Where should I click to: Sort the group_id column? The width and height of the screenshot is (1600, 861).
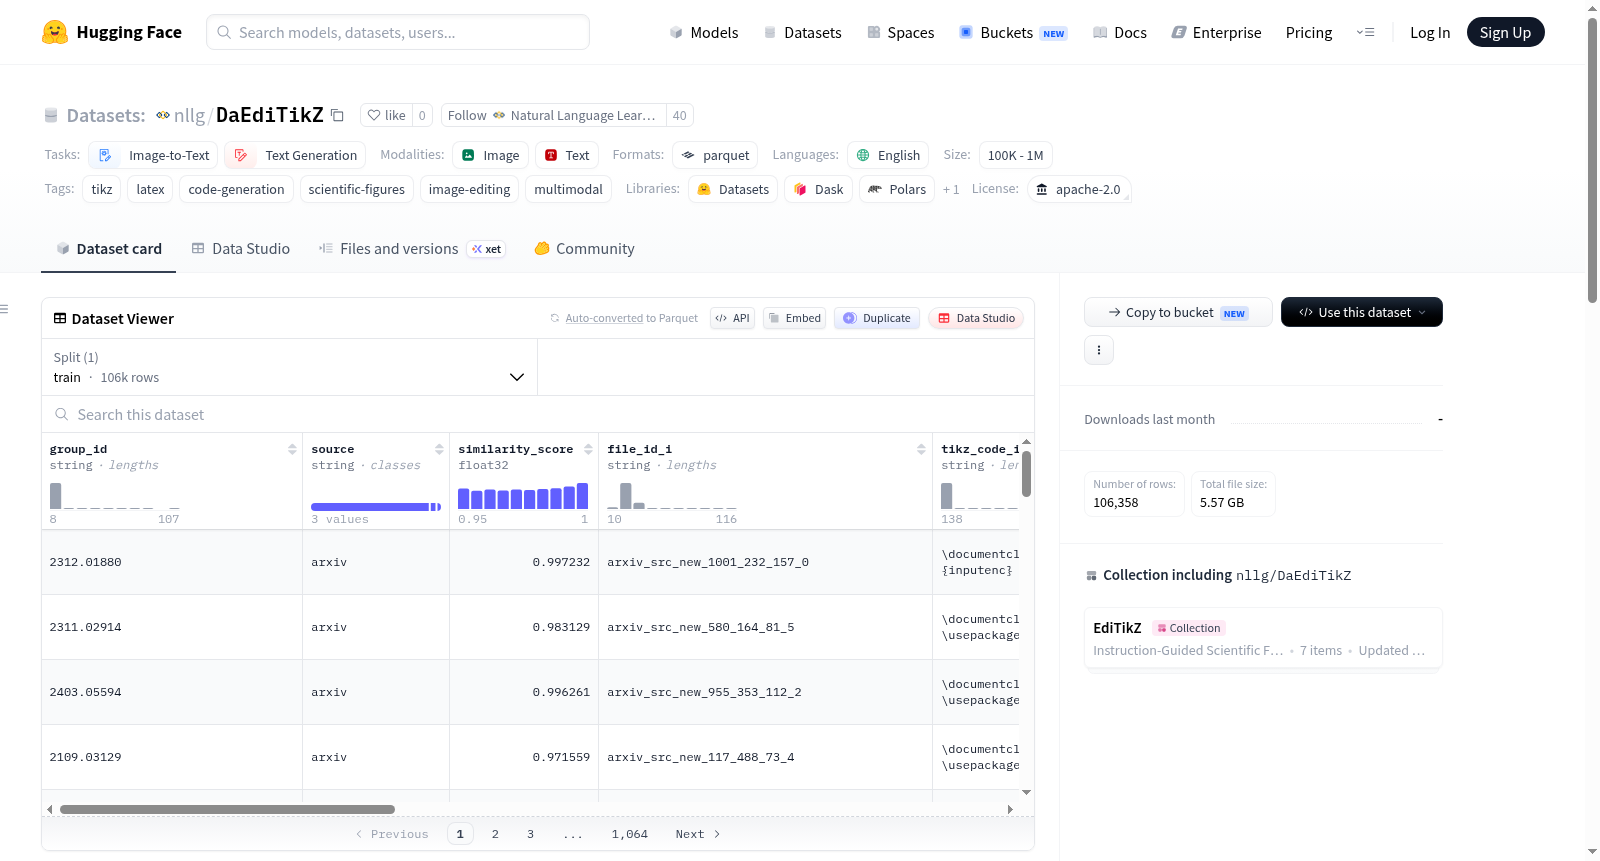[292, 449]
